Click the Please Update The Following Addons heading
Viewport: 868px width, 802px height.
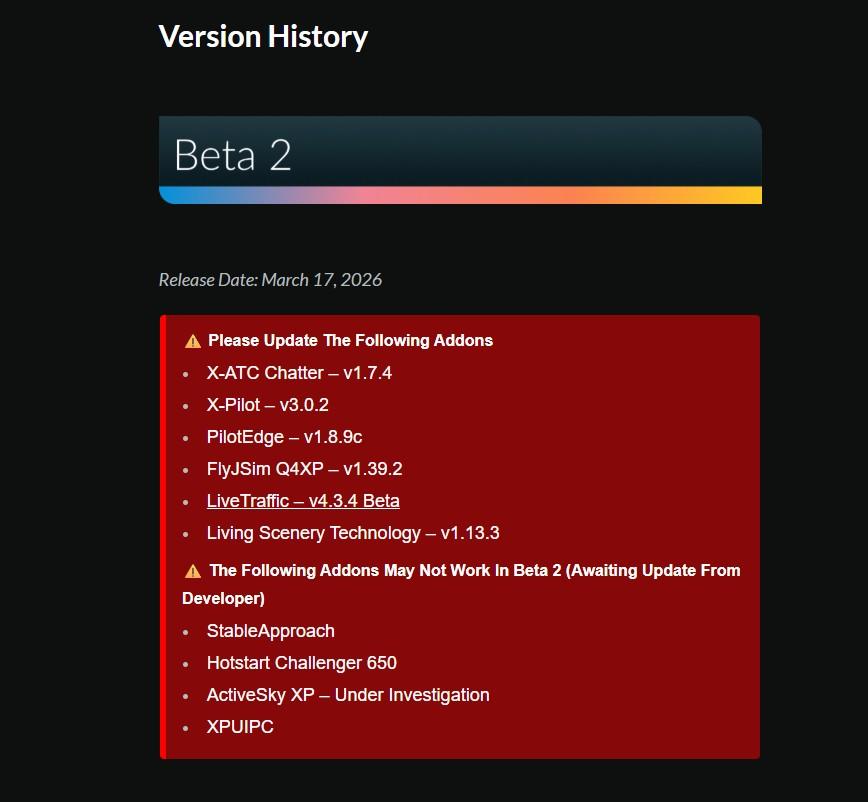point(350,341)
